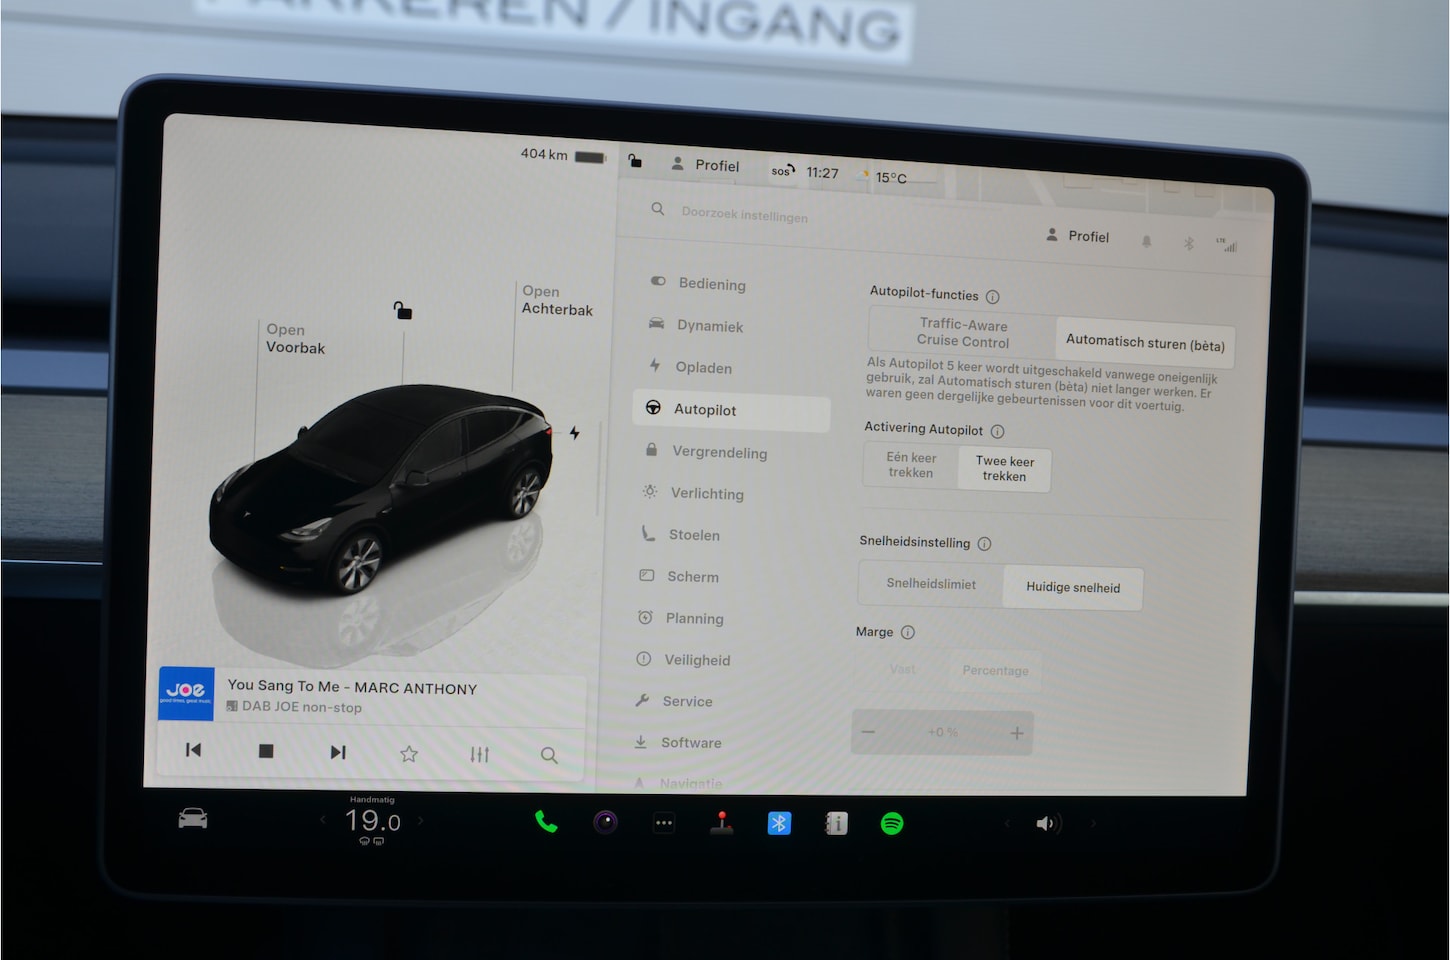
Task: Open Bluetooth app in the dock
Action: pos(779,823)
